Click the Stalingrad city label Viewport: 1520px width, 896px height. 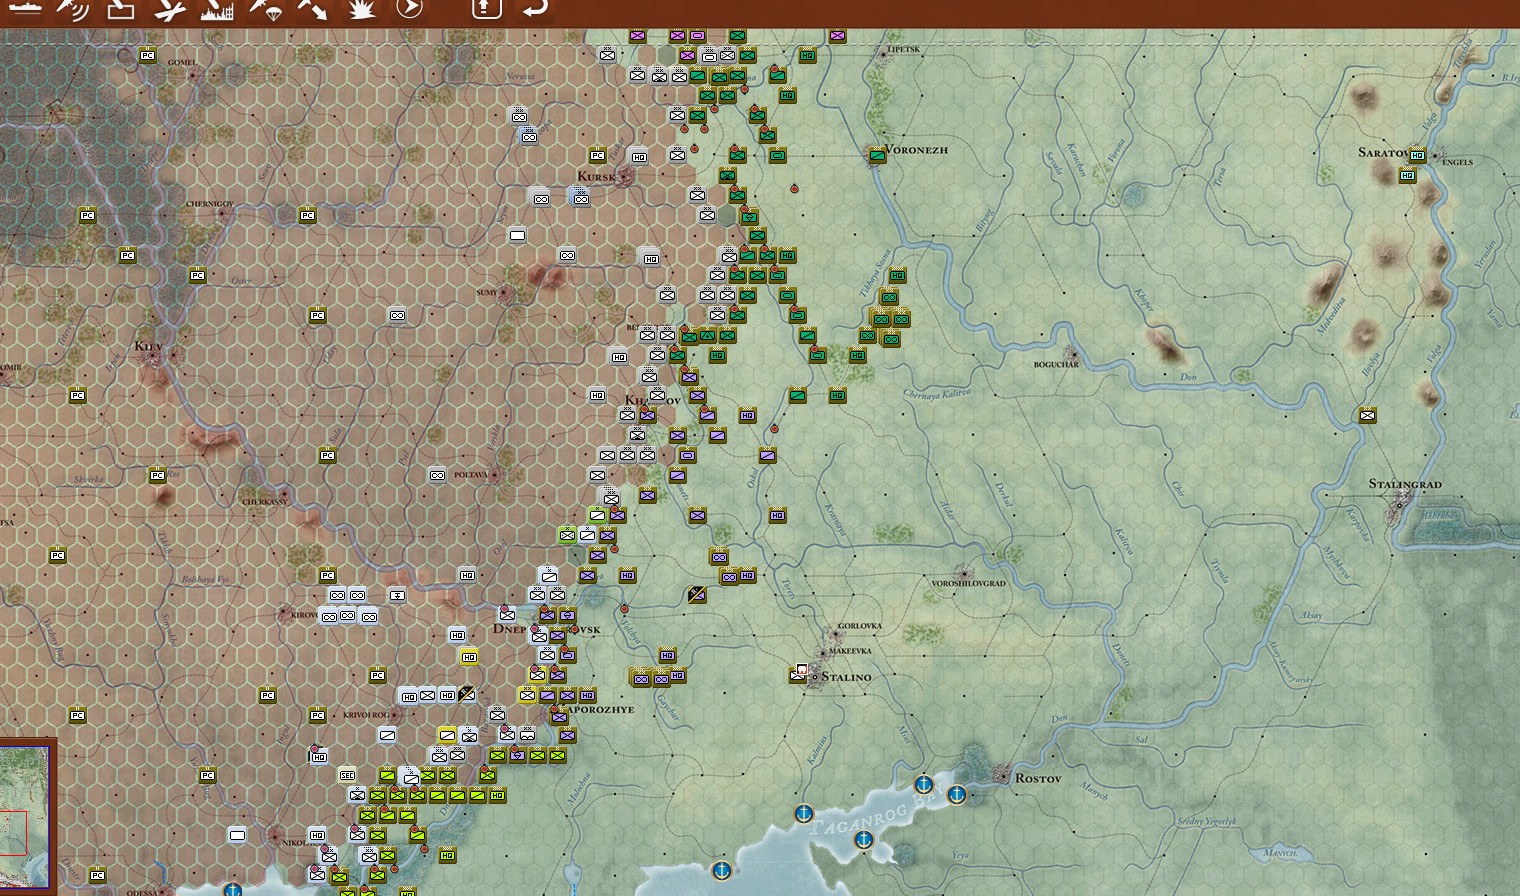(1405, 484)
